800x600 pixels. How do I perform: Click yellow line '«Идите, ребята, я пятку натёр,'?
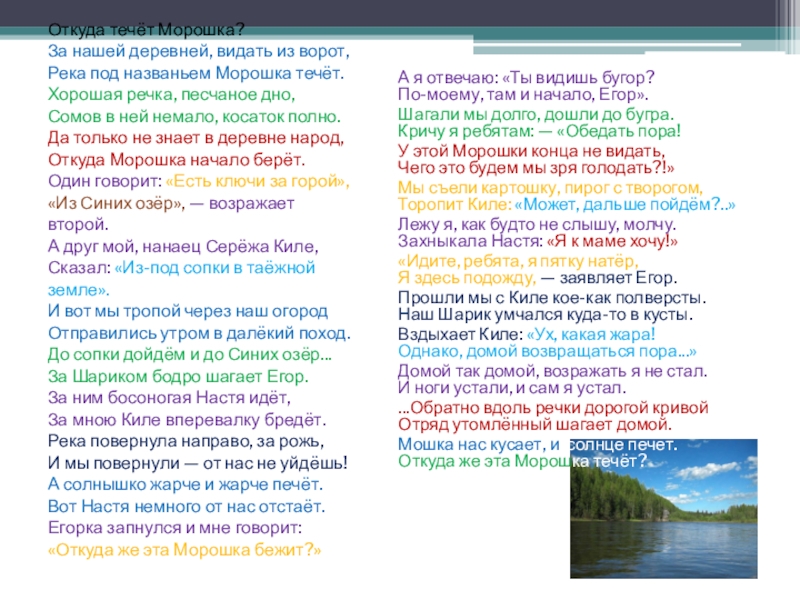pos(518,261)
